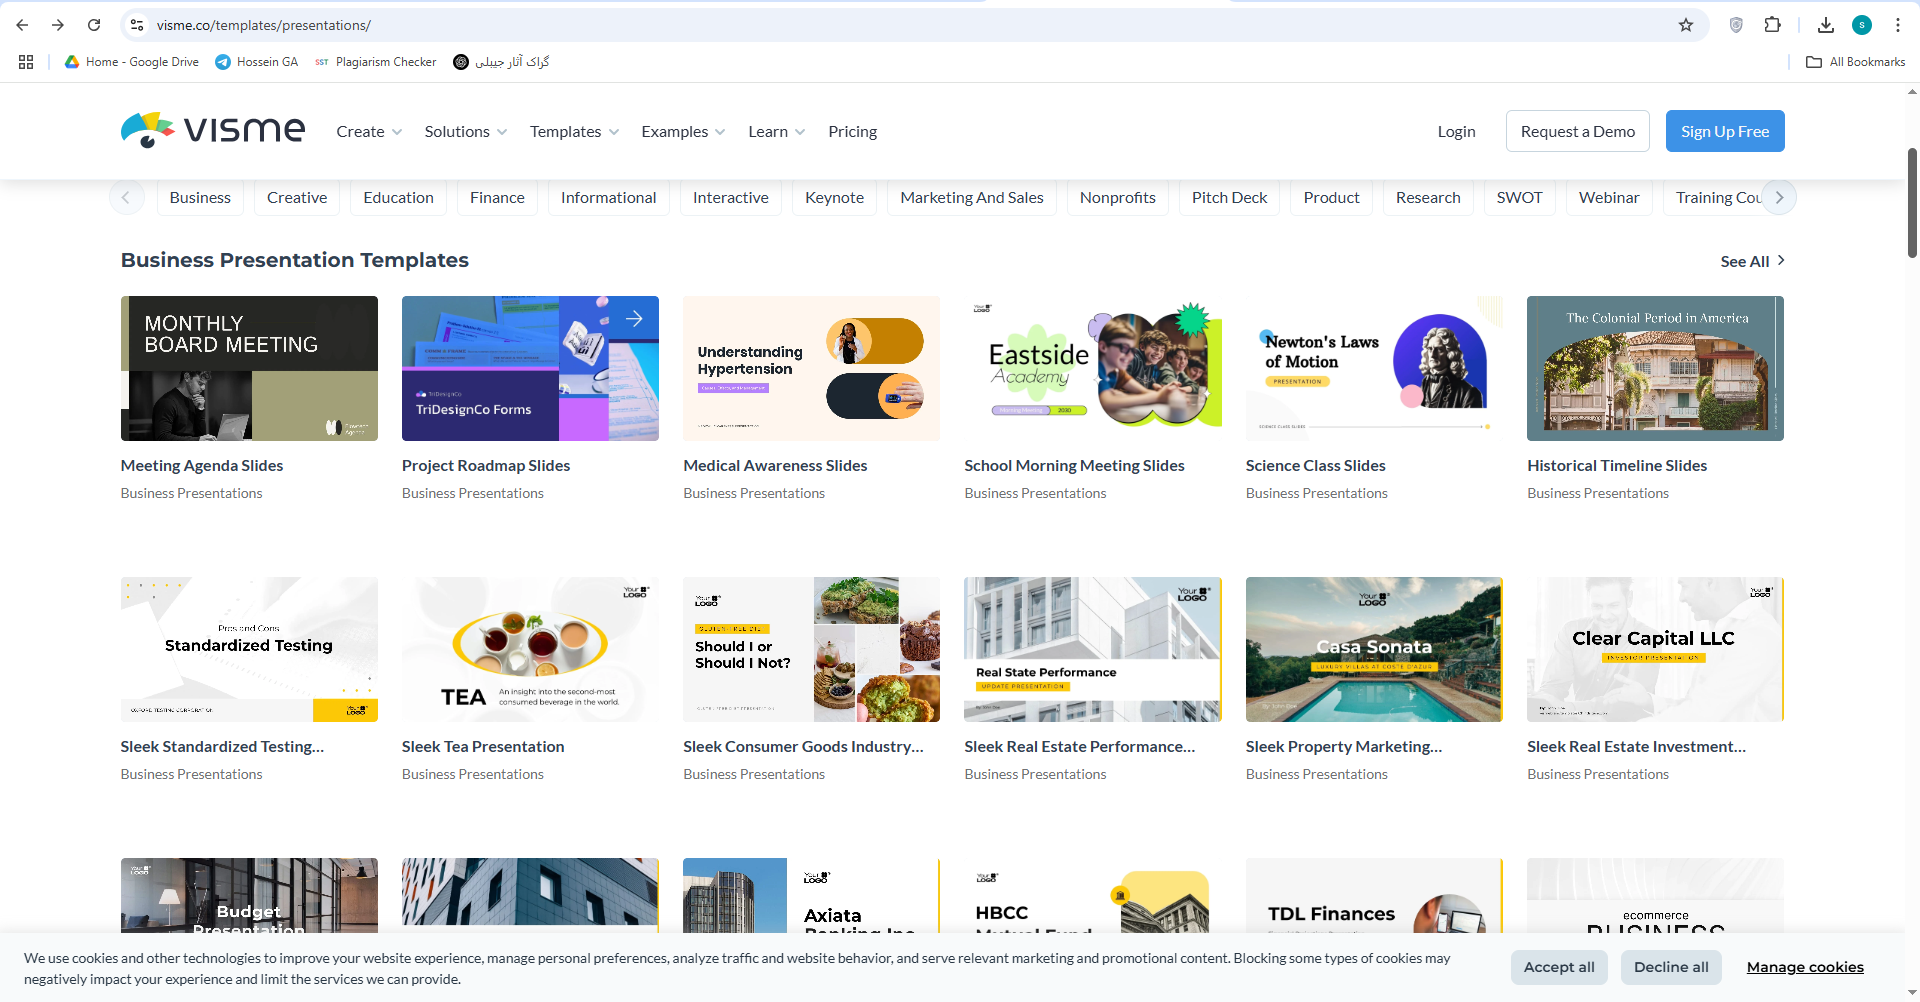The width and height of the screenshot is (1920, 1002).
Task: Expand the Examples menu
Action: pyautogui.click(x=683, y=132)
